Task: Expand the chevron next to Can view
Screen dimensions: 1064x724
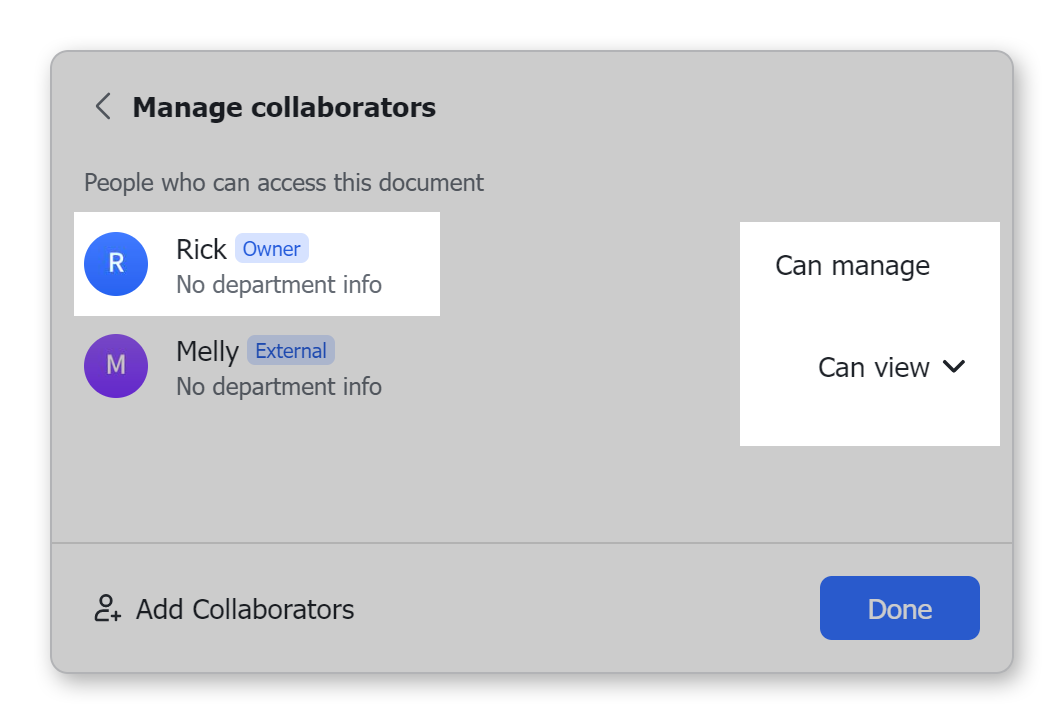Action: 954,367
